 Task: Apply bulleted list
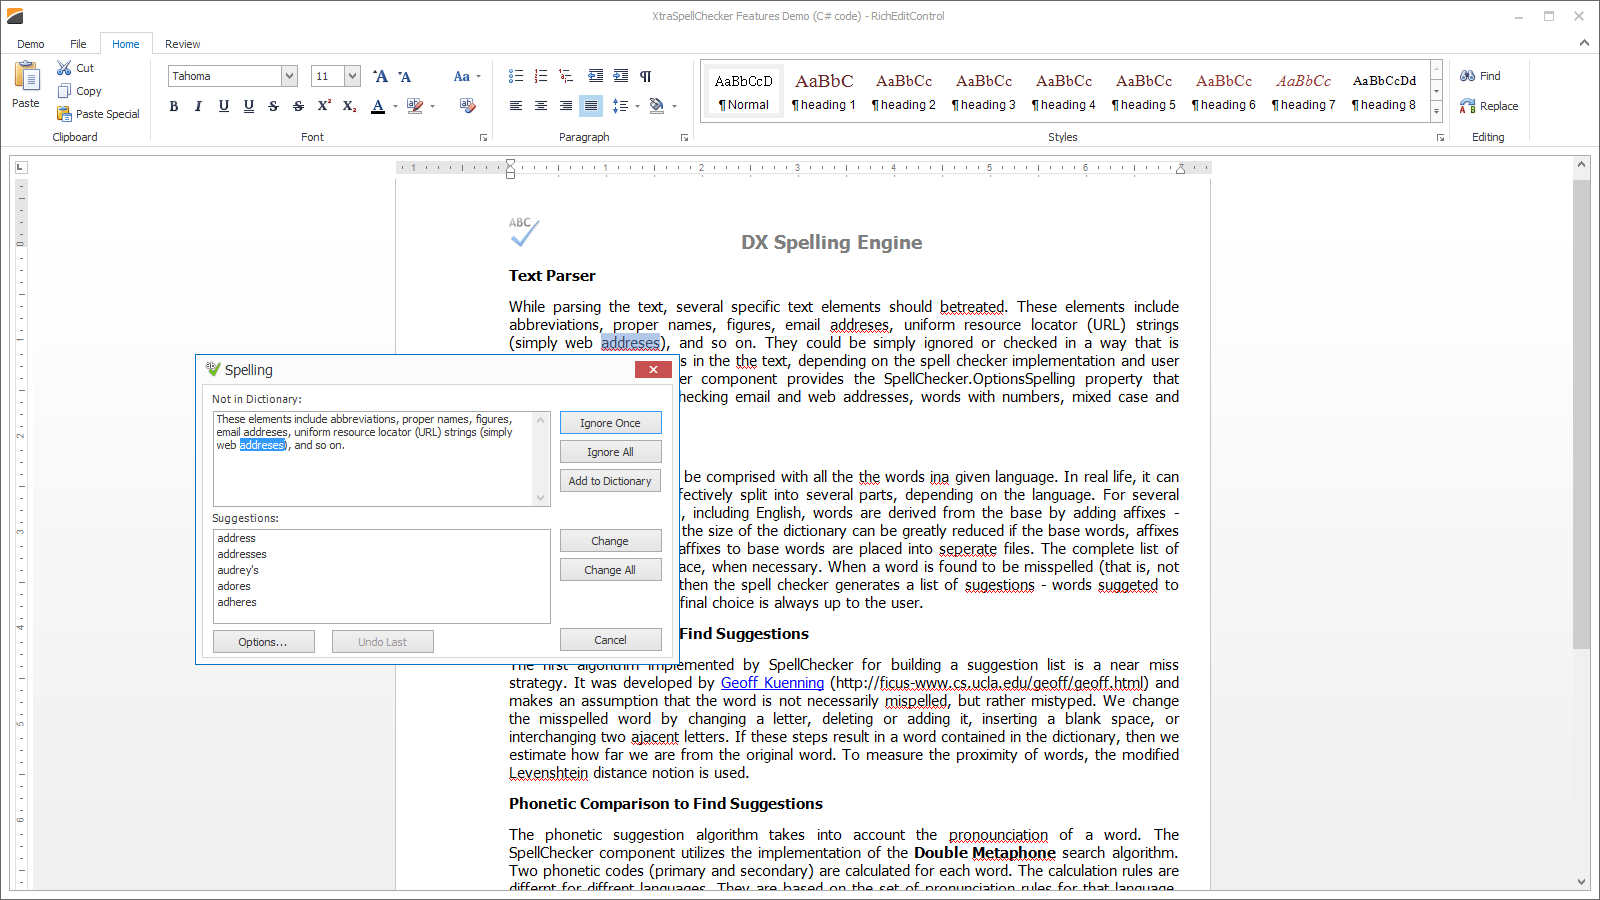516,76
